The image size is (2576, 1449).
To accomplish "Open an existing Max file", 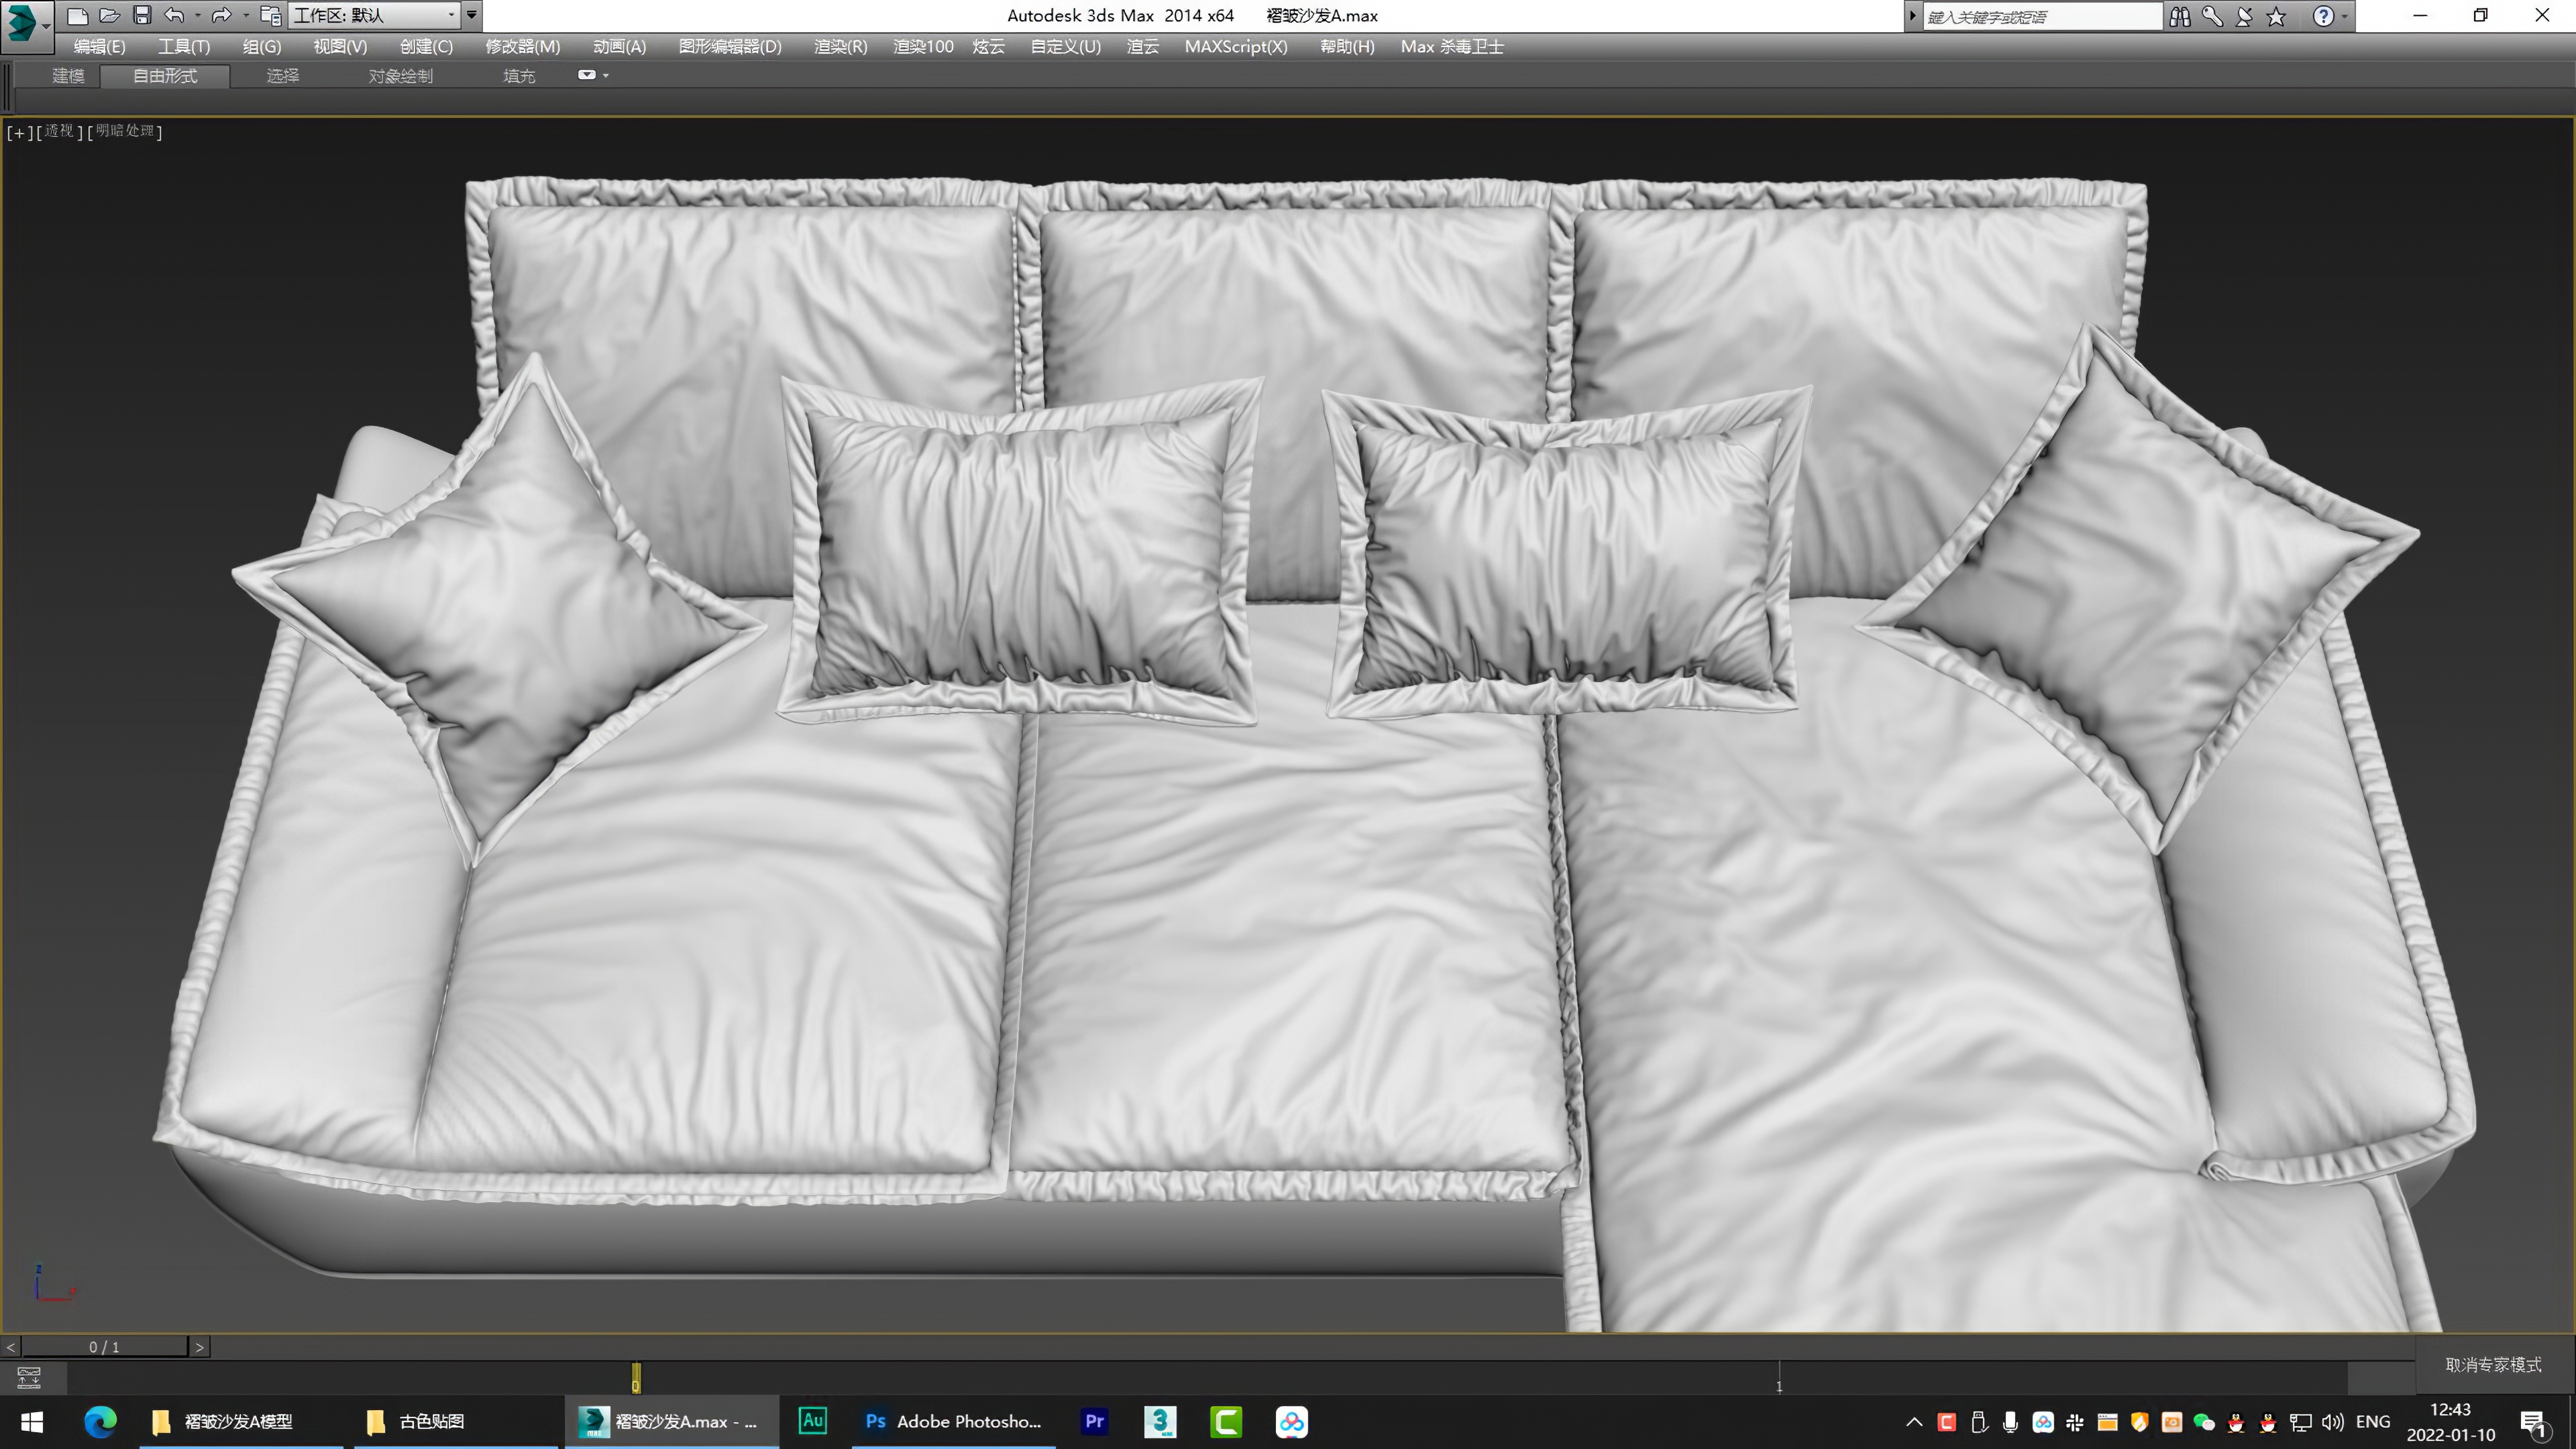I will [x=110, y=15].
